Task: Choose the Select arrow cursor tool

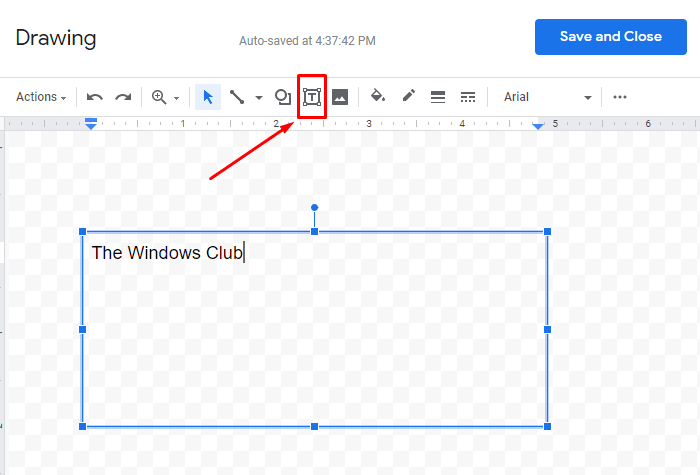Action: tap(208, 97)
